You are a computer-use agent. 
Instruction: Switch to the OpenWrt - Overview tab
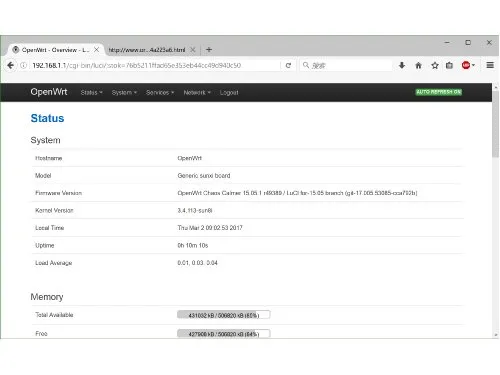55,50
